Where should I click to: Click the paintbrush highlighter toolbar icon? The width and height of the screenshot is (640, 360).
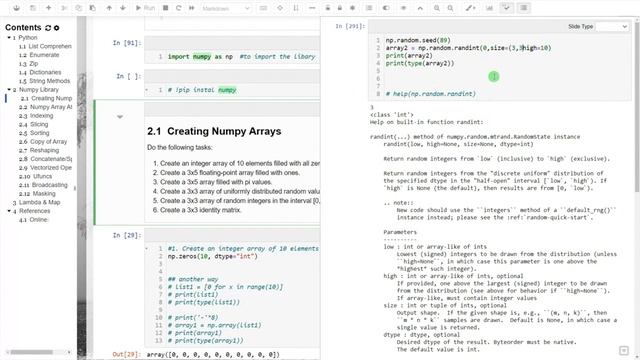(470, 8)
